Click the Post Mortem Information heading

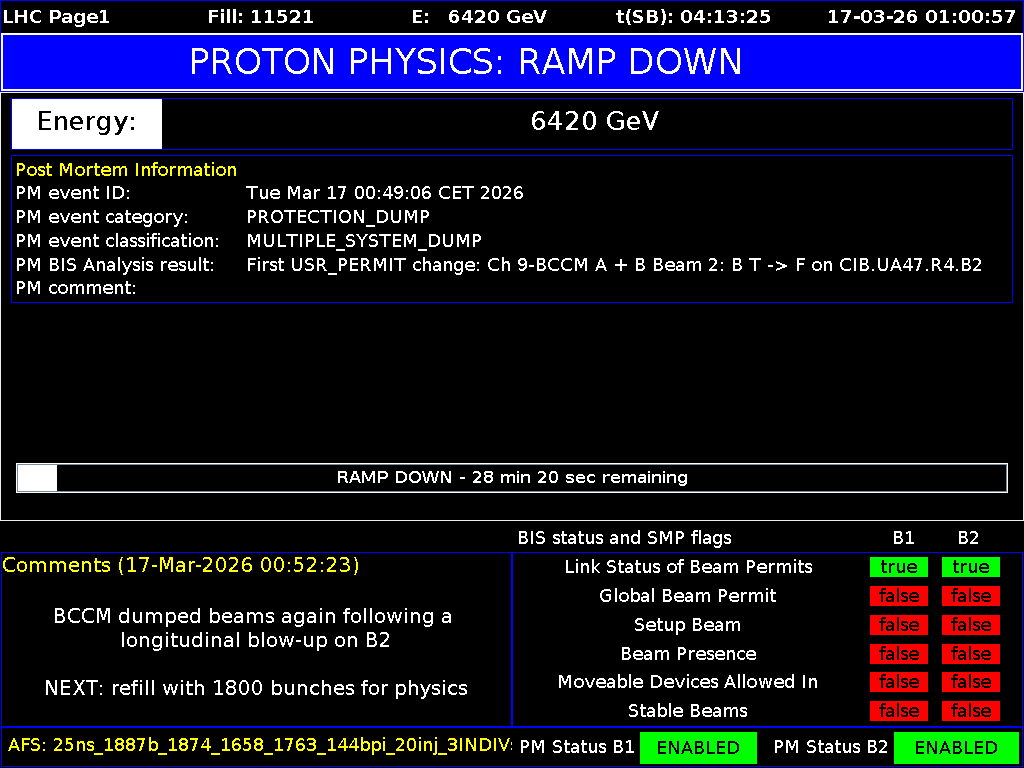click(x=126, y=169)
